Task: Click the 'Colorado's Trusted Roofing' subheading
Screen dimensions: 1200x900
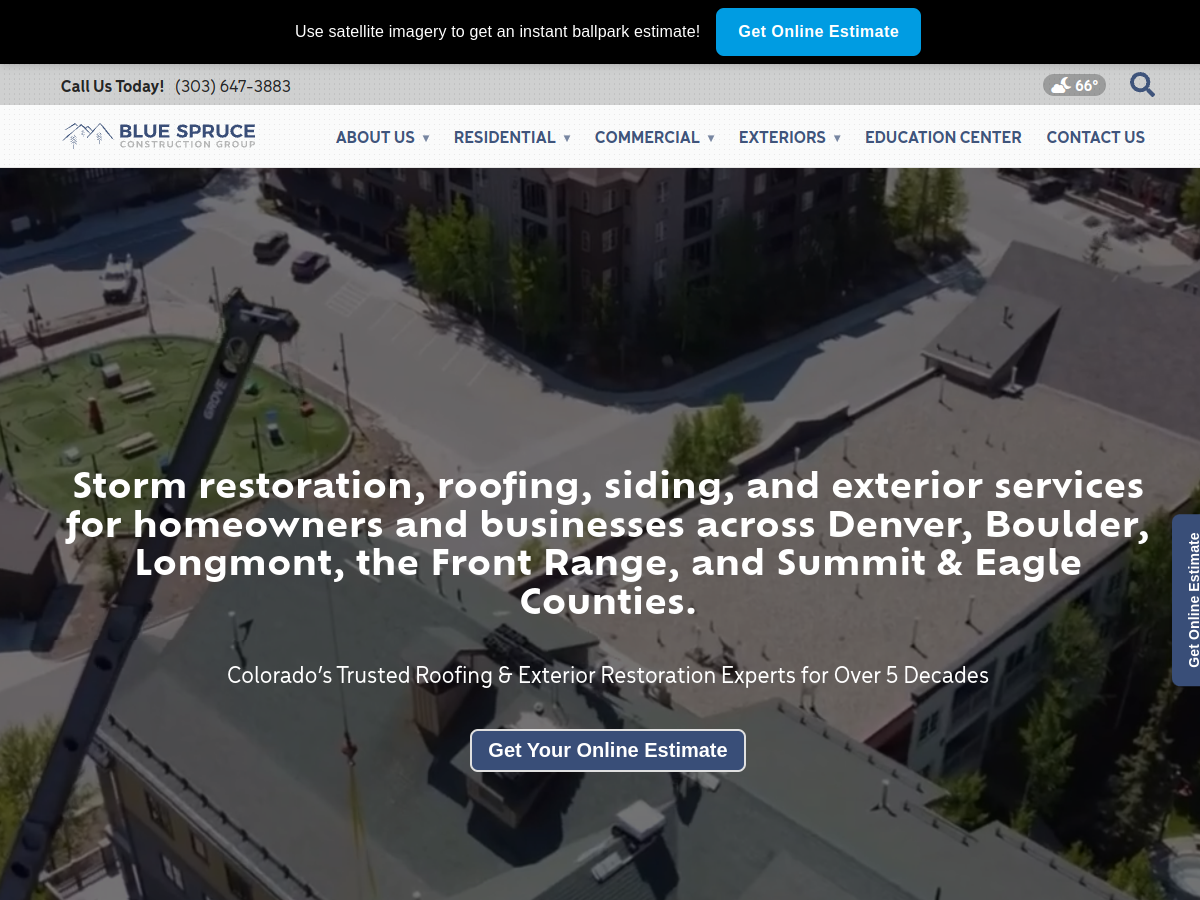Action: [608, 675]
